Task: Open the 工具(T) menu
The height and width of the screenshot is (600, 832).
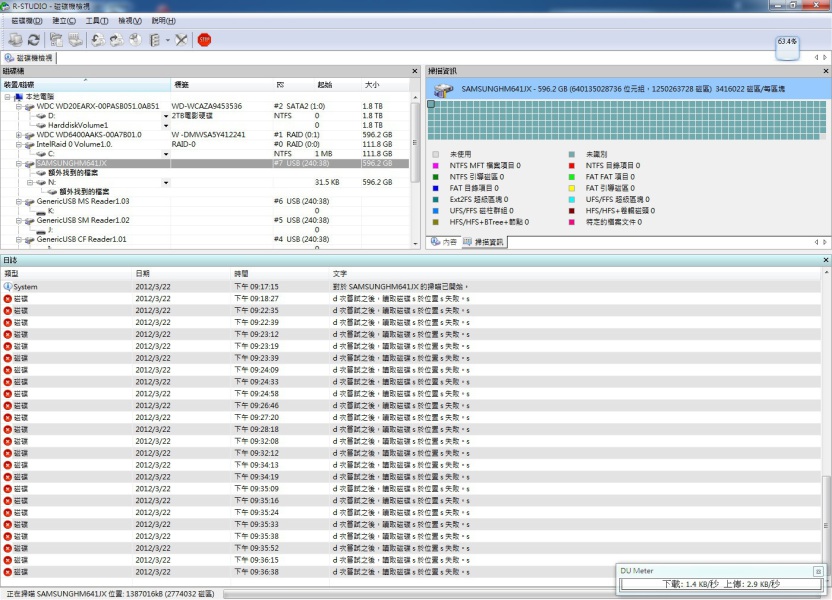Action: point(97,21)
